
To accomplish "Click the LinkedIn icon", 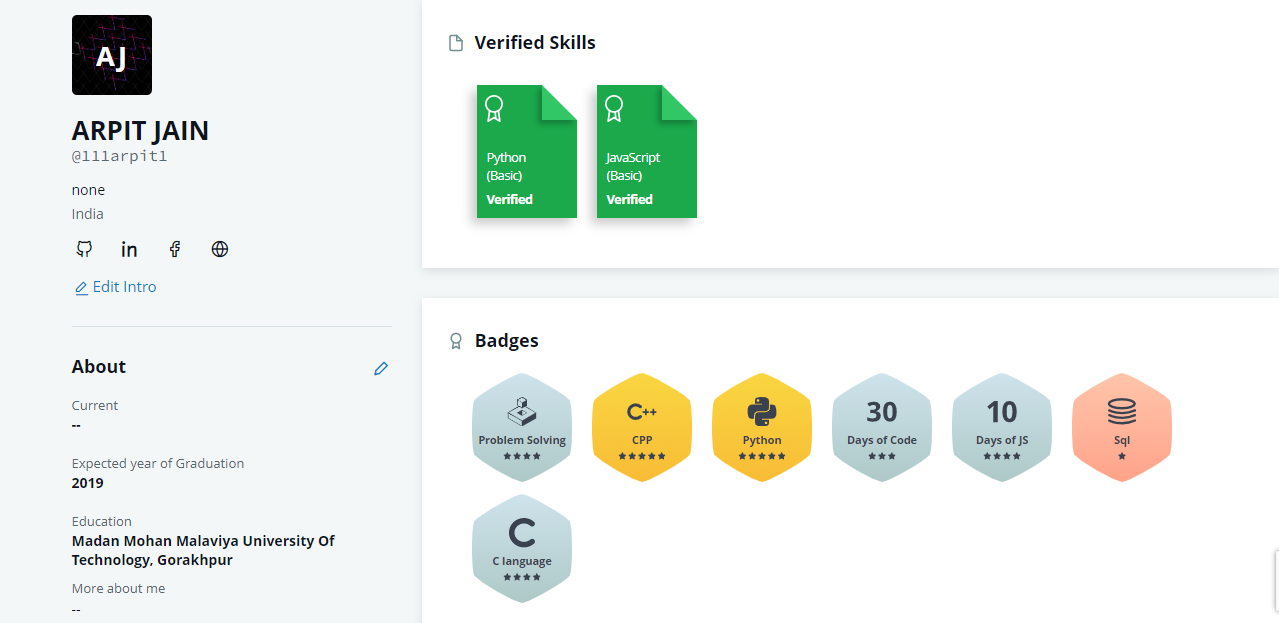I will 129,249.
